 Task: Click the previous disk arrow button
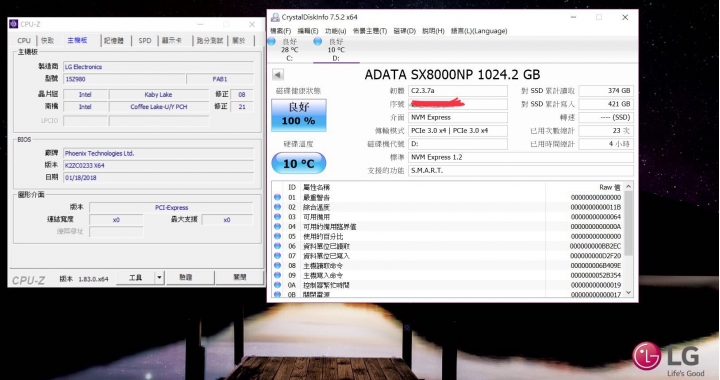point(278,74)
